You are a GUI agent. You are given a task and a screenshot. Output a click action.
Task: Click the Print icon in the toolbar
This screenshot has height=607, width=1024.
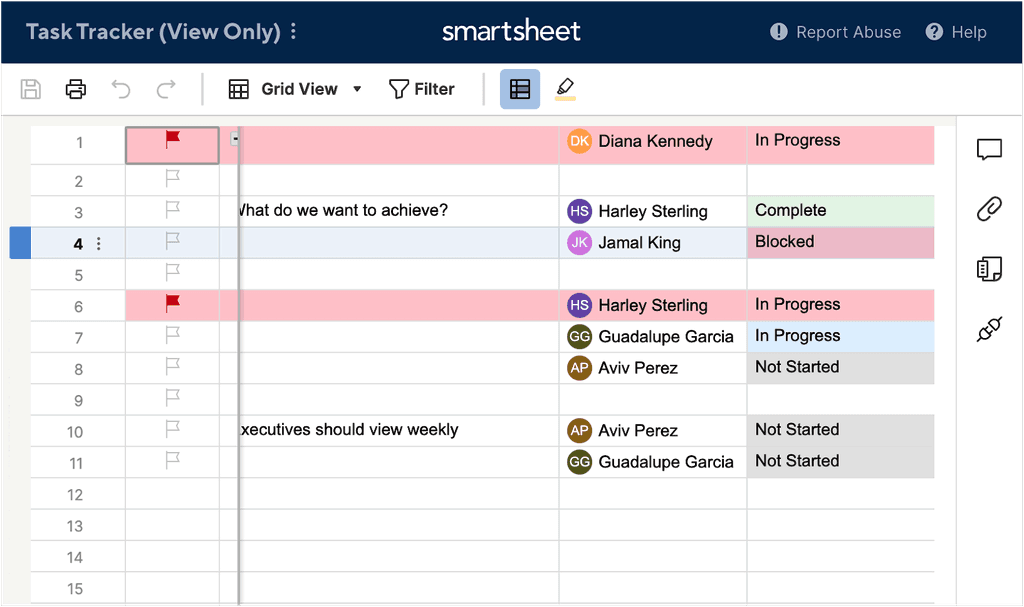pyautogui.click(x=75, y=88)
